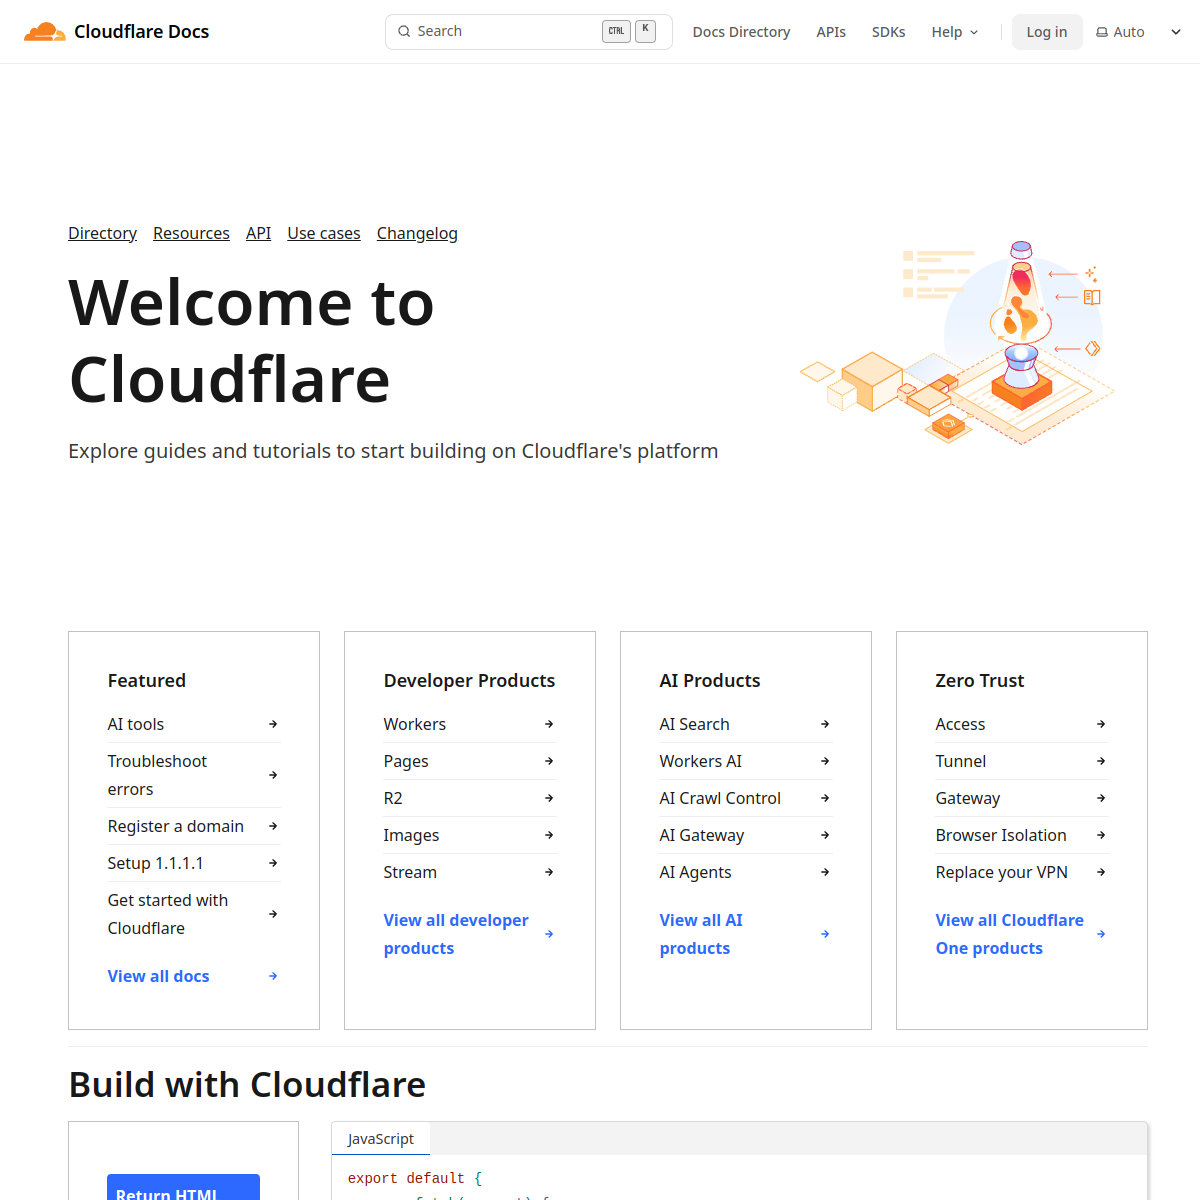1200x1200 pixels.
Task: Open the Docs Directory menu item
Action: 741,31
